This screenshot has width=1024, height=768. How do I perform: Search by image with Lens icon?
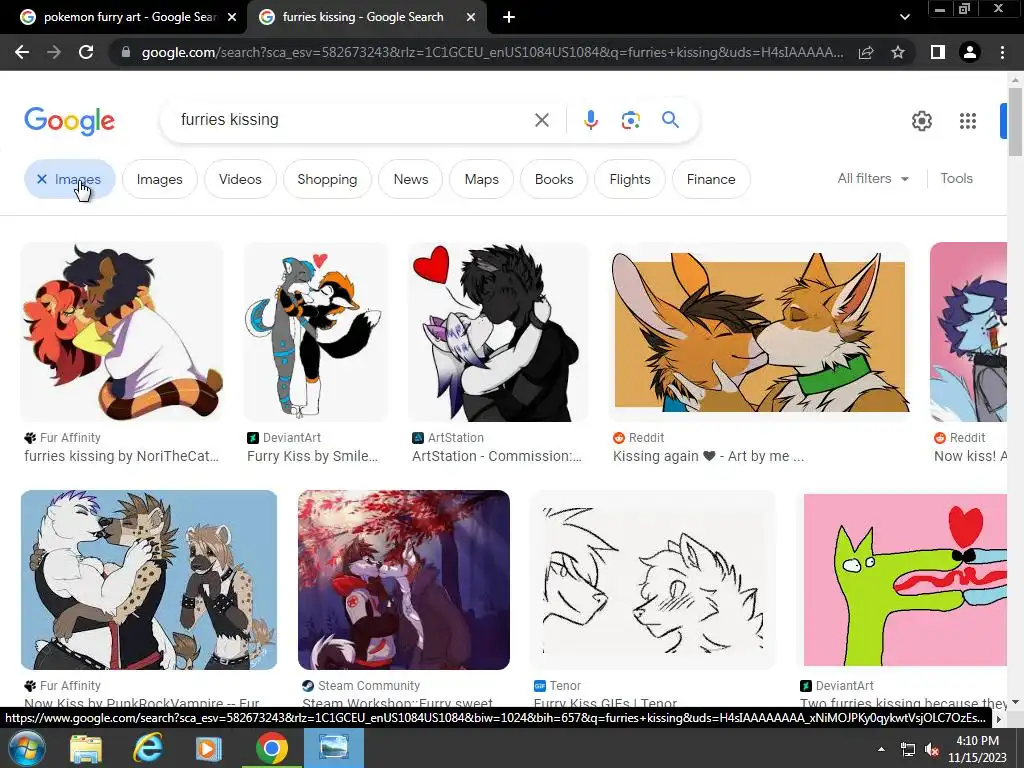[x=630, y=120]
